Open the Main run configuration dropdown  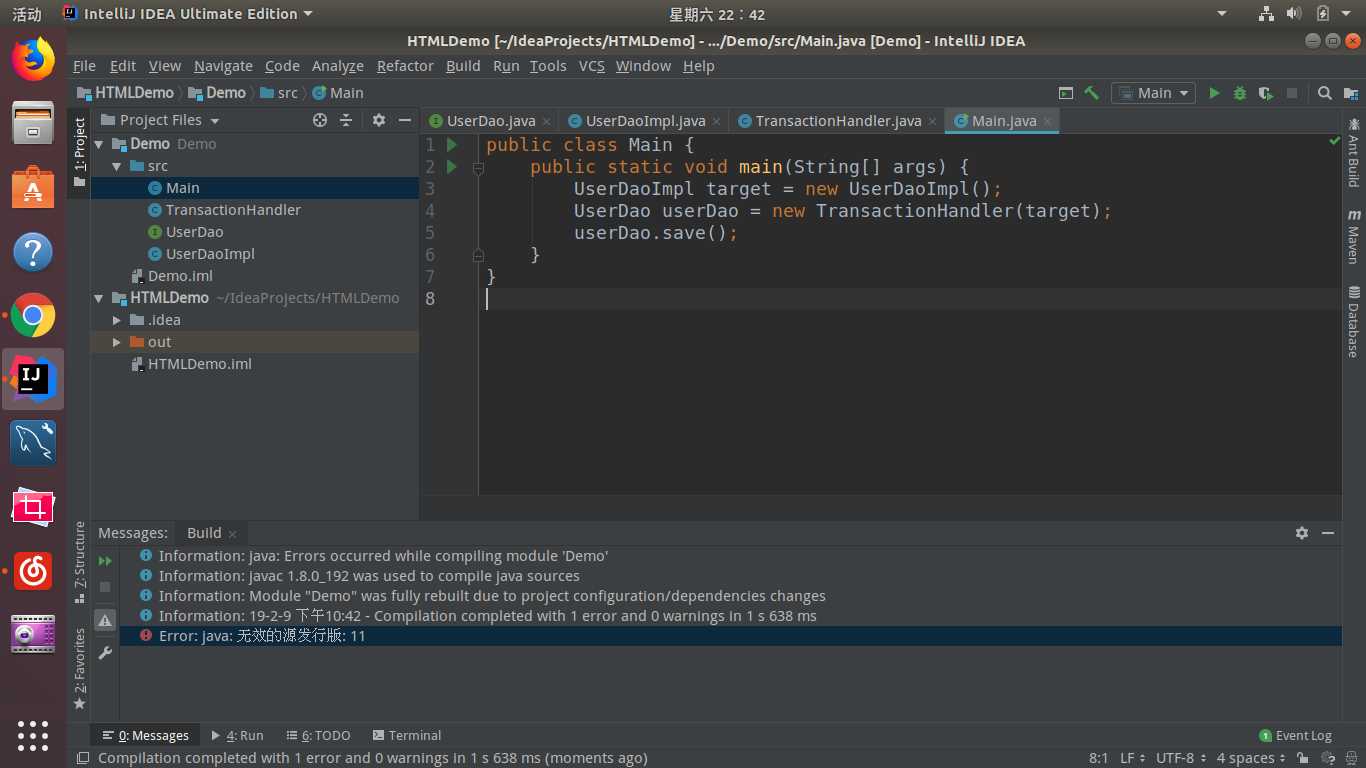tap(1154, 93)
